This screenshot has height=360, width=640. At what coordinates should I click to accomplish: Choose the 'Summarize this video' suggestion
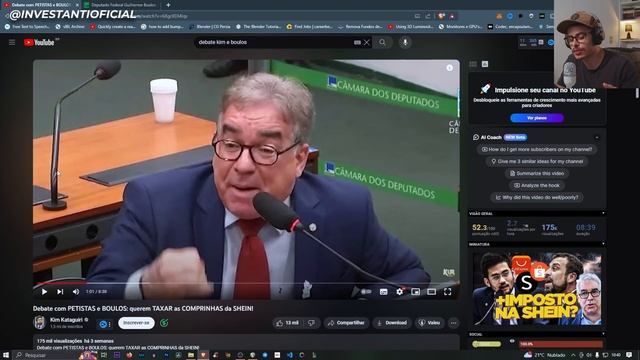537,173
